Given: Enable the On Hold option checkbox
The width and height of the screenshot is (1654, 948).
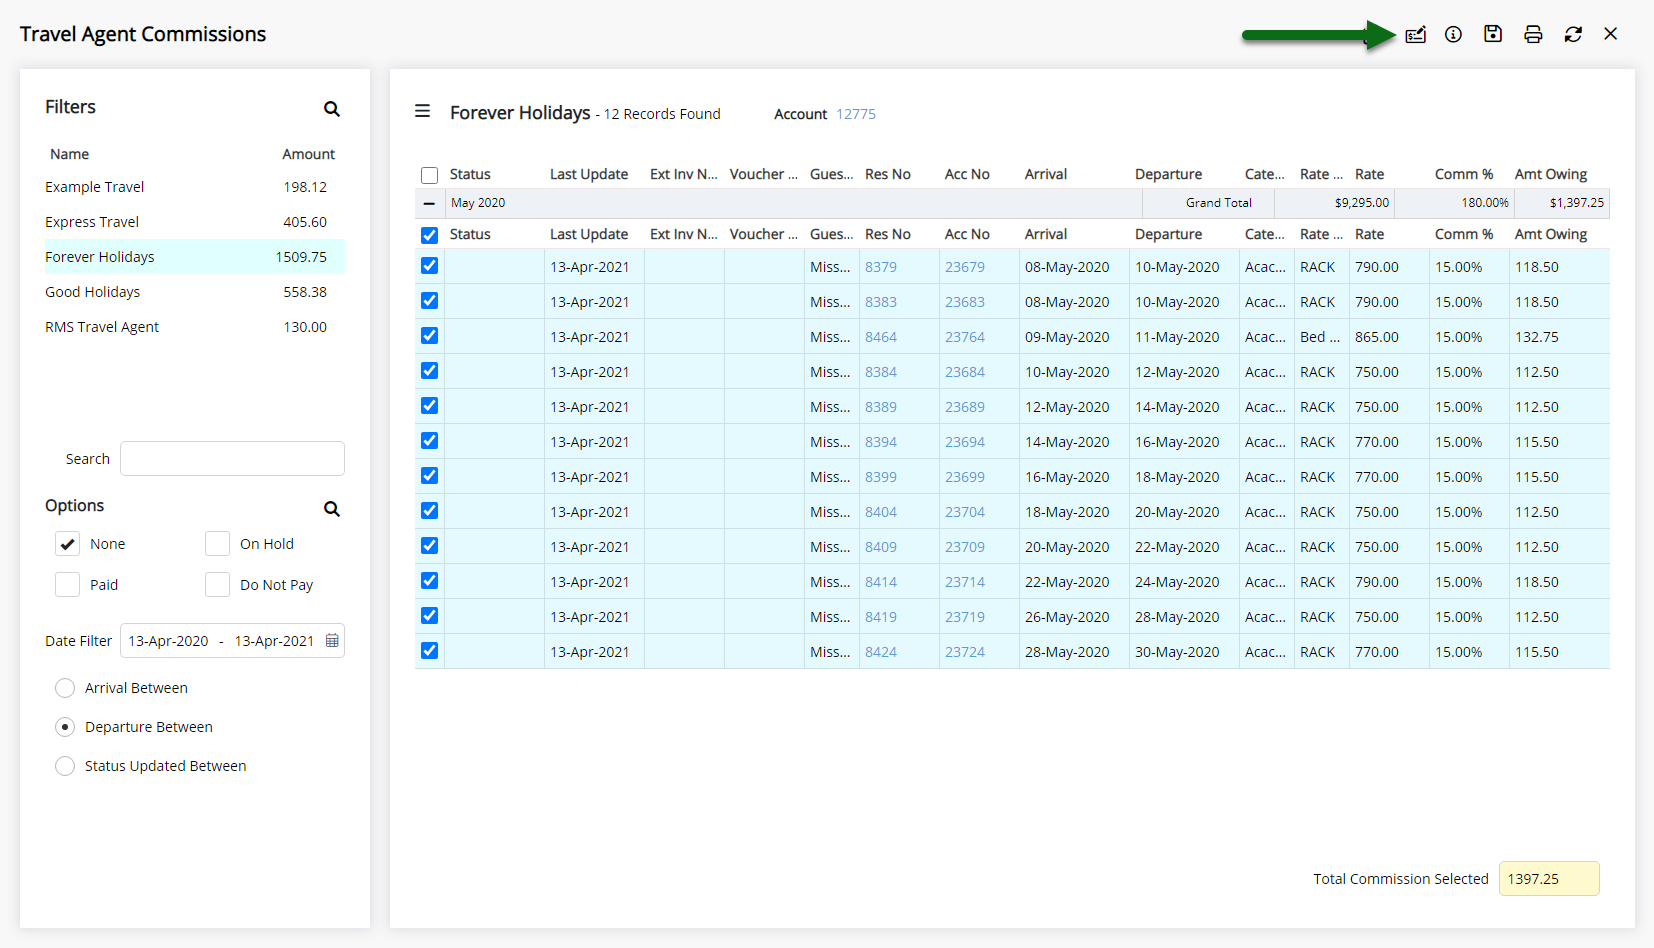Looking at the screenshot, I should coord(217,544).
